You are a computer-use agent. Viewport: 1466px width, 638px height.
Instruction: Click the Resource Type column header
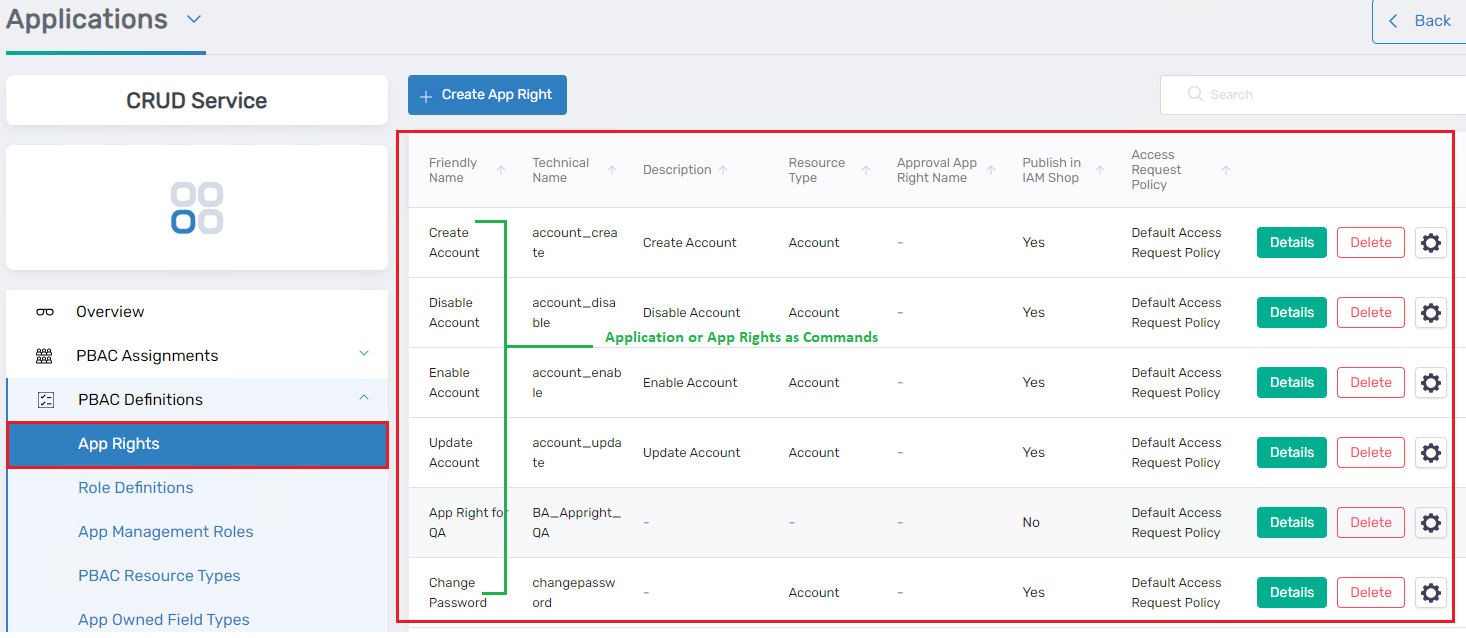(x=817, y=170)
